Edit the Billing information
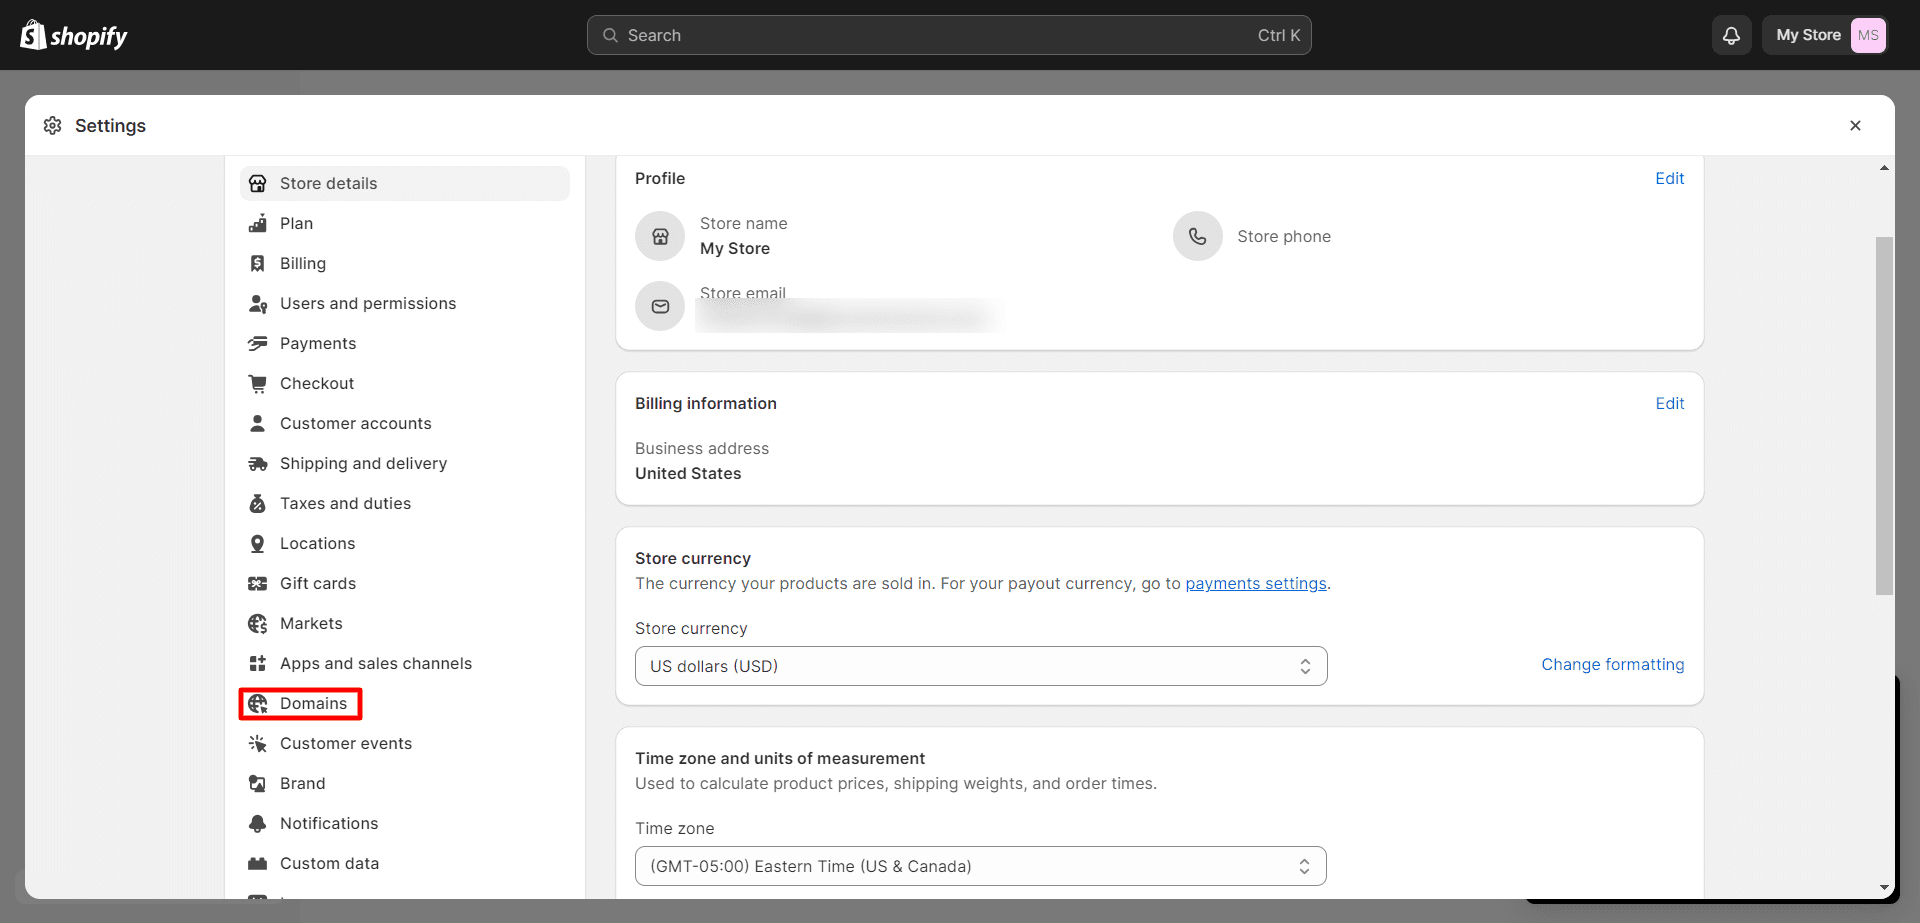The image size is (1920, 923). [1669, 403]
